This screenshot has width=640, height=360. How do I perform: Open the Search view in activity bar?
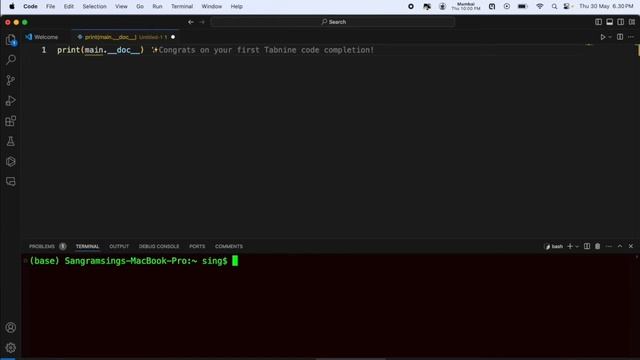coord(11,60)
